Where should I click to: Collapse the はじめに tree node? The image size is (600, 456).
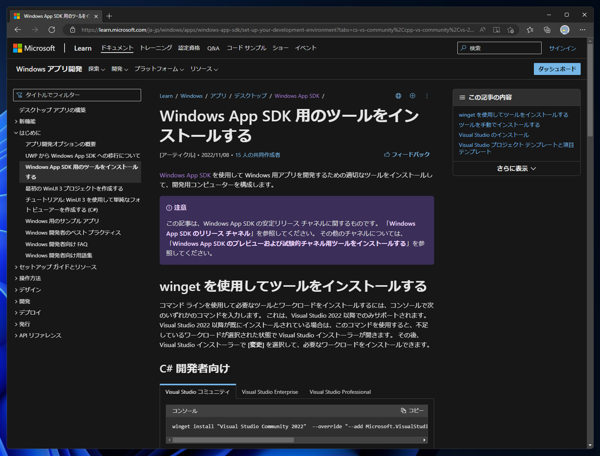pos(16,133)
